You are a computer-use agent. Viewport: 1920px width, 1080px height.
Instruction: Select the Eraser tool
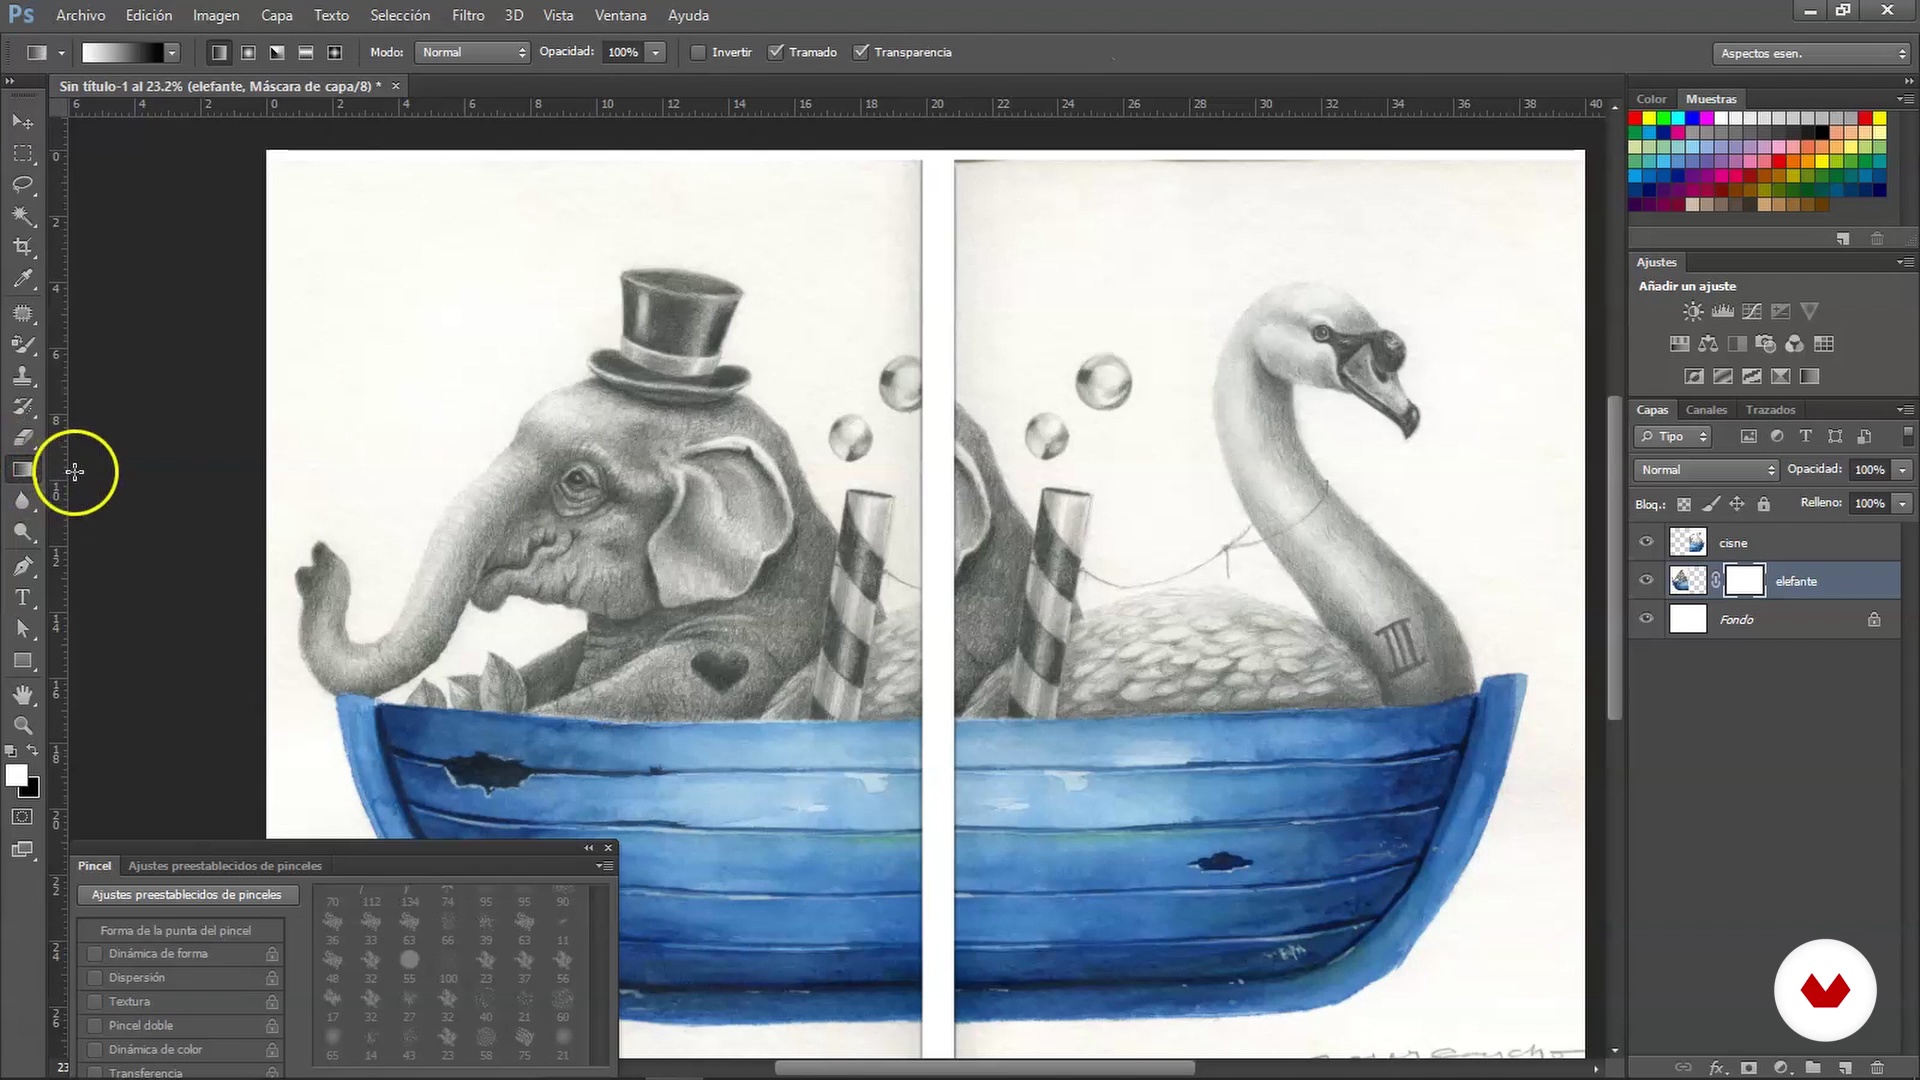(x=22, y=438)
